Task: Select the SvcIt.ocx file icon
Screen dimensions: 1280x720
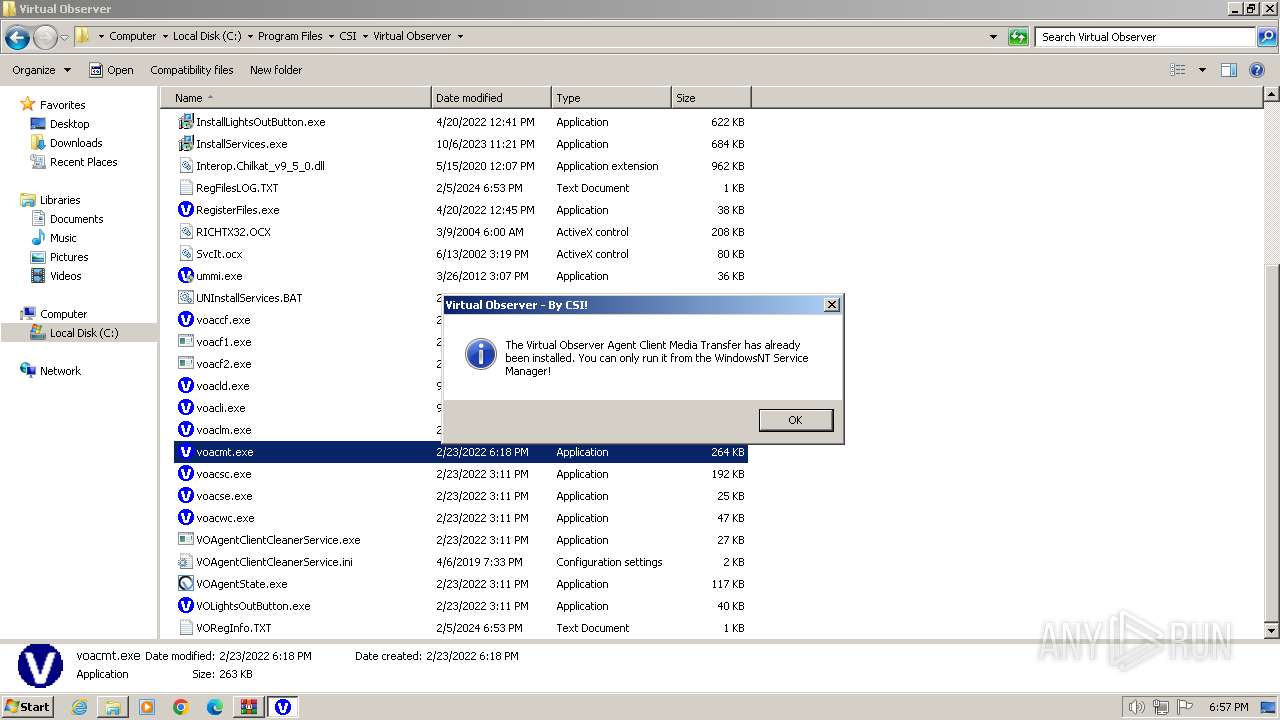Action: tap(185, 254)
